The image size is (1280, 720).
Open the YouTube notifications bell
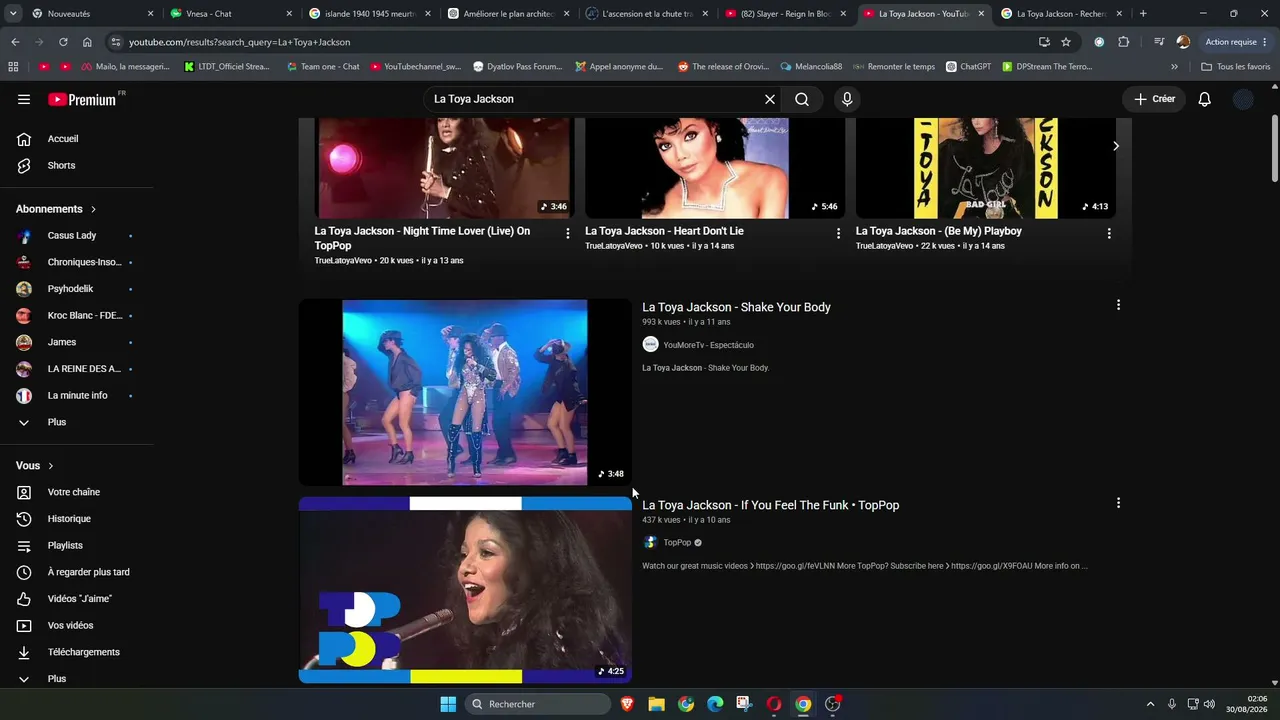tap(1205, 99)
